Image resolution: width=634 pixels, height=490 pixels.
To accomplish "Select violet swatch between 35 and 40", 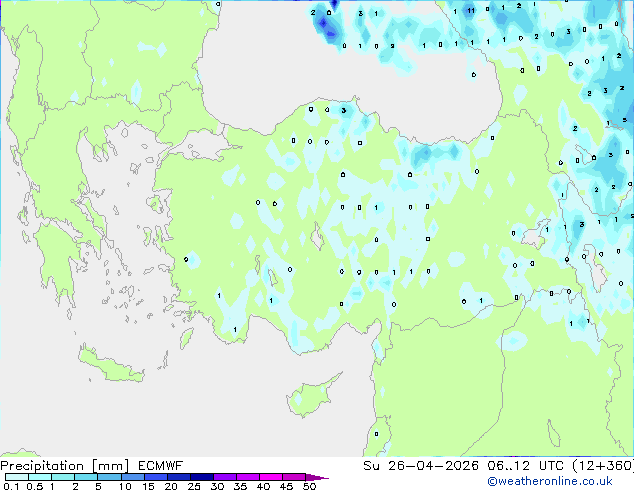I will click(x=248, y=477).
